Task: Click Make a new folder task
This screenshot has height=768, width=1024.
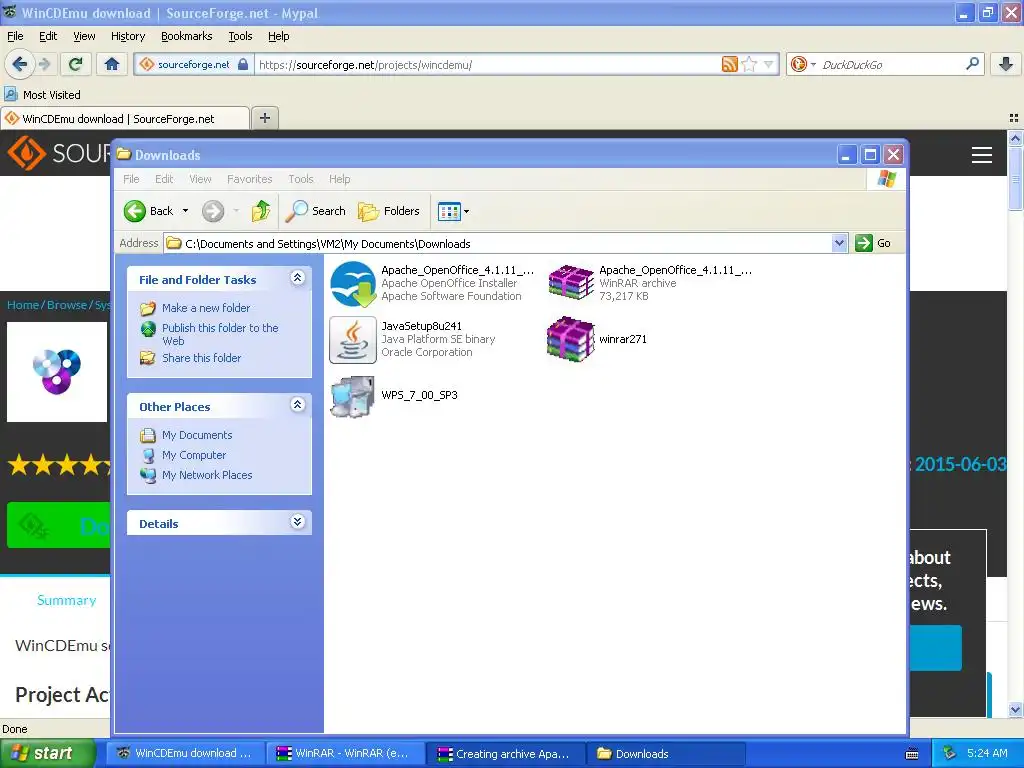Action: tap(206, 308)
